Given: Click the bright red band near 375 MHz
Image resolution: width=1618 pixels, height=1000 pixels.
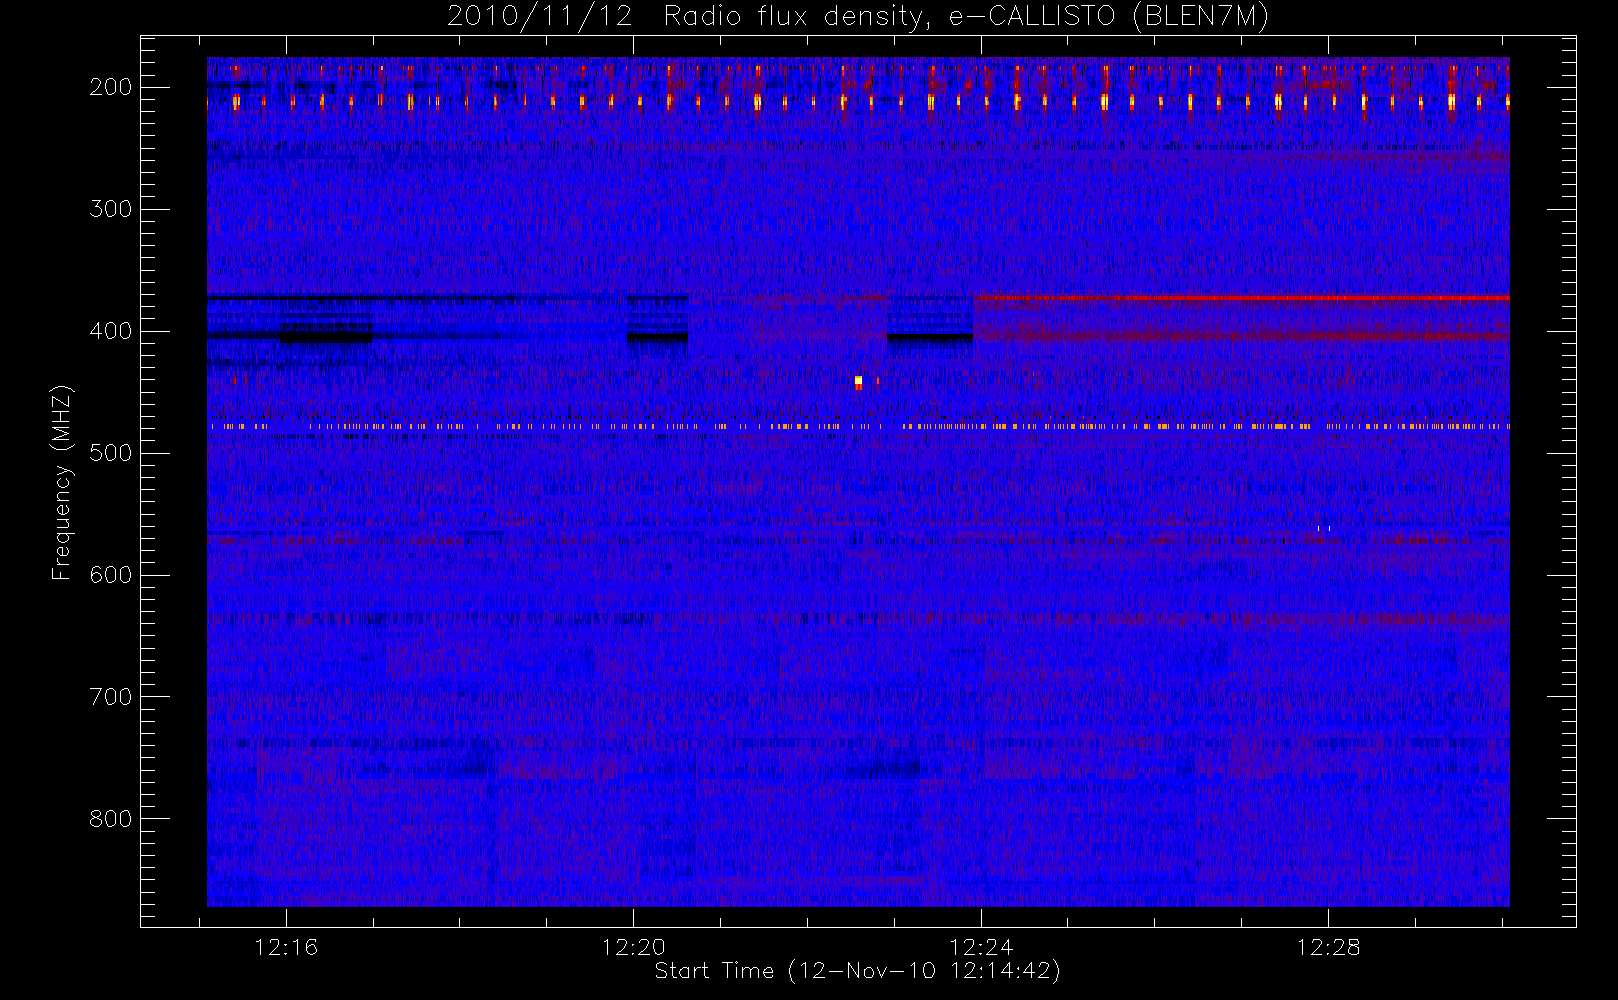Looking at the screenshot, I should pos(1241,298).
